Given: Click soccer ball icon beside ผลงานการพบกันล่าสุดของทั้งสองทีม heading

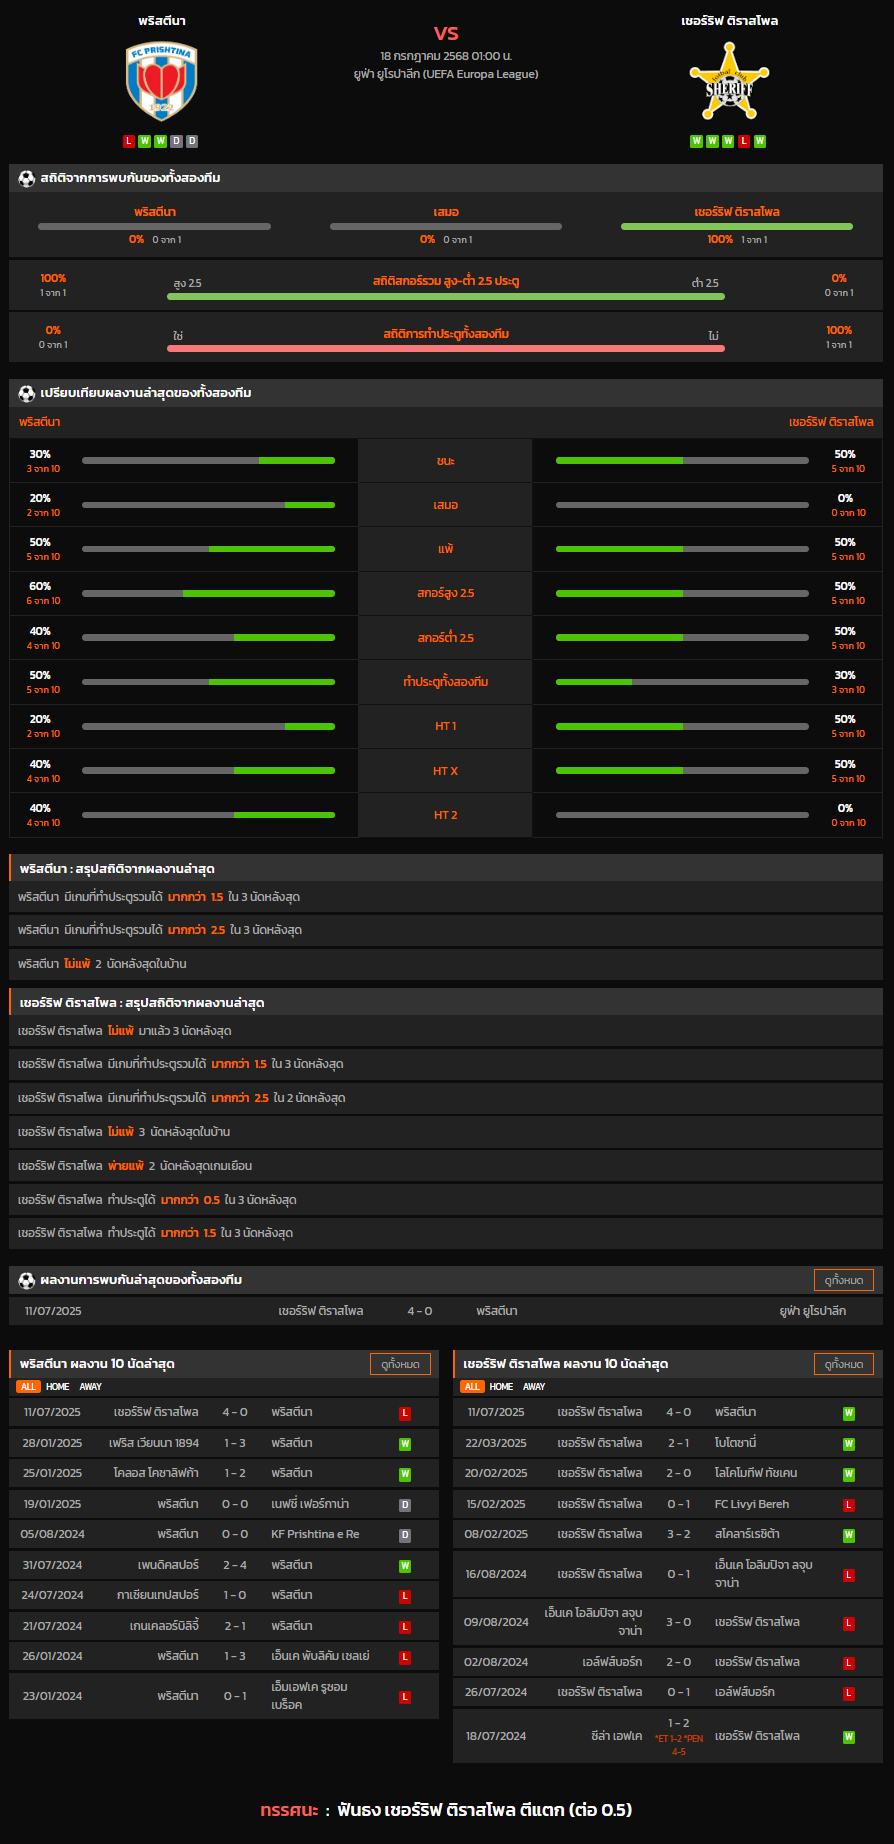Looking at the screenshot, I should 26,1280.
